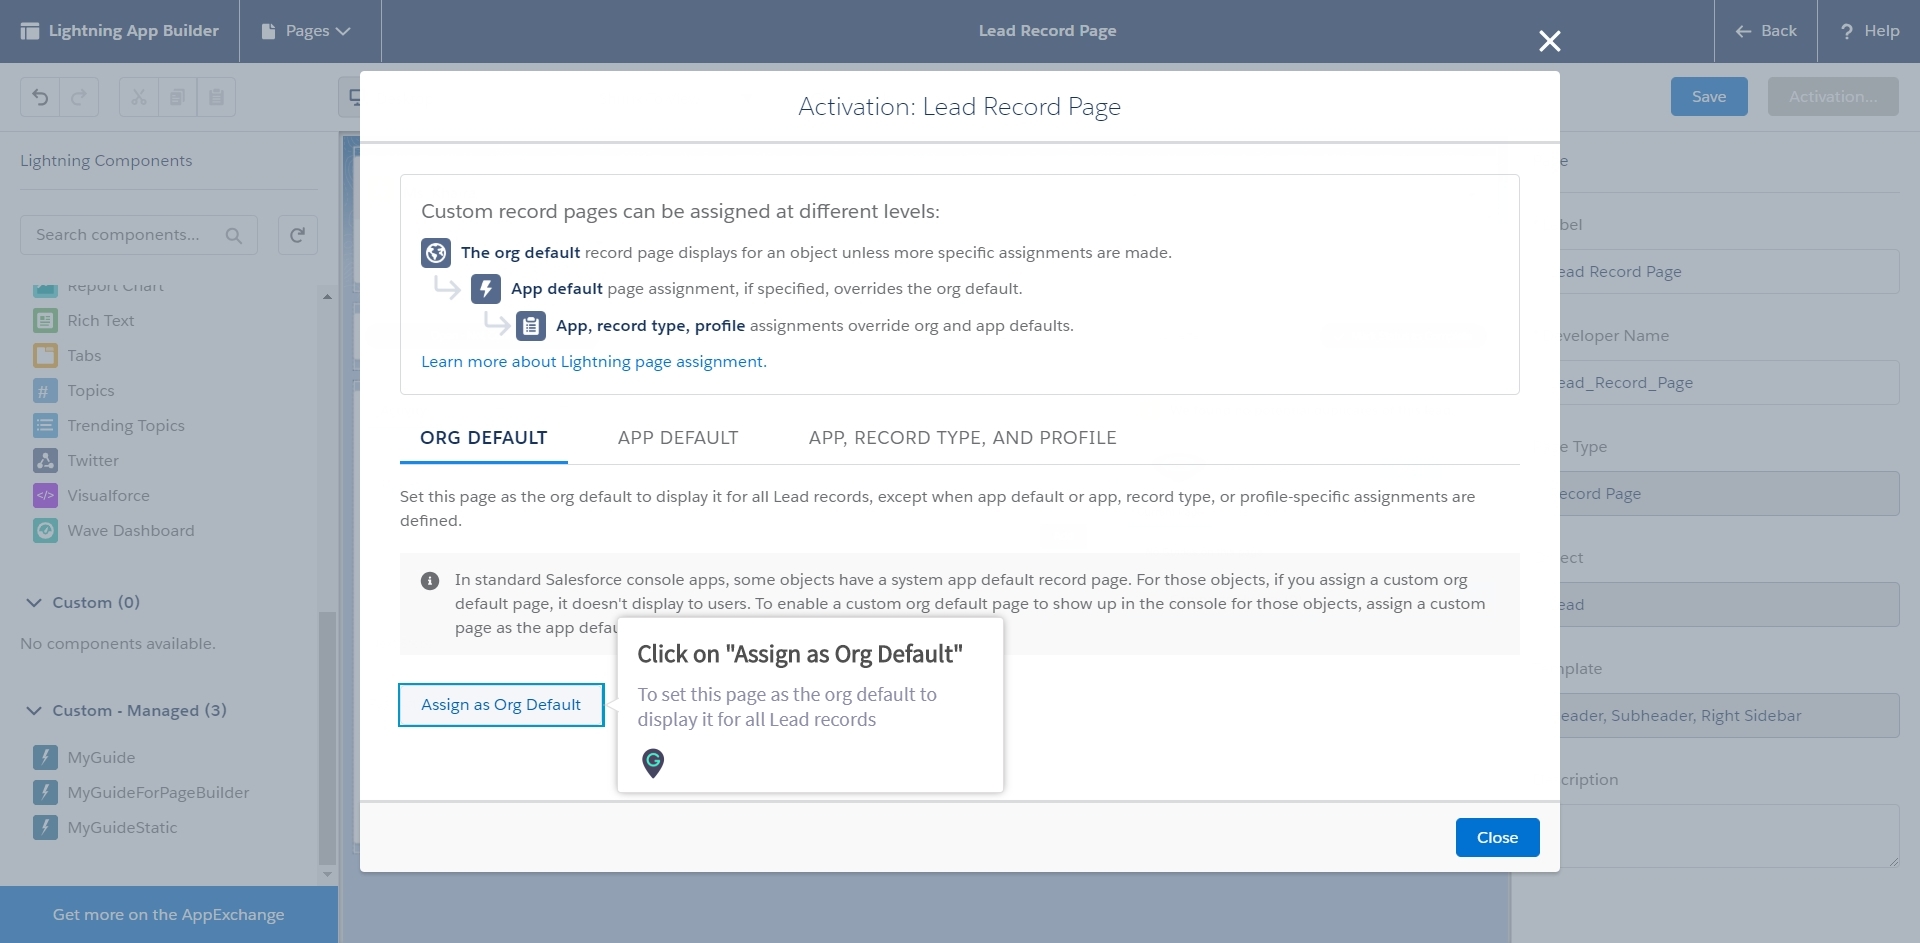The height and width of the screenshot is (943, 1920).
Task: Select the MyGuideForPageBuilder component icon
Action: click(x=45, y=792)
